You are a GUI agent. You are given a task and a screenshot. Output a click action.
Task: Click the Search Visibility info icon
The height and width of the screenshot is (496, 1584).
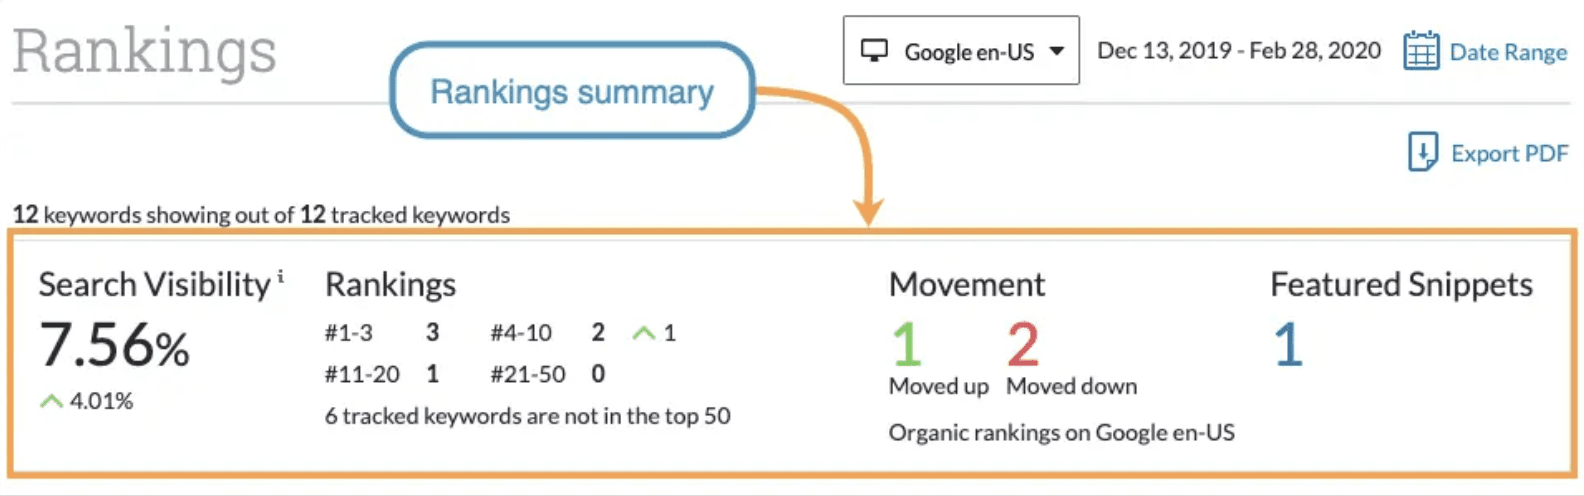click(x=281, y=277)
